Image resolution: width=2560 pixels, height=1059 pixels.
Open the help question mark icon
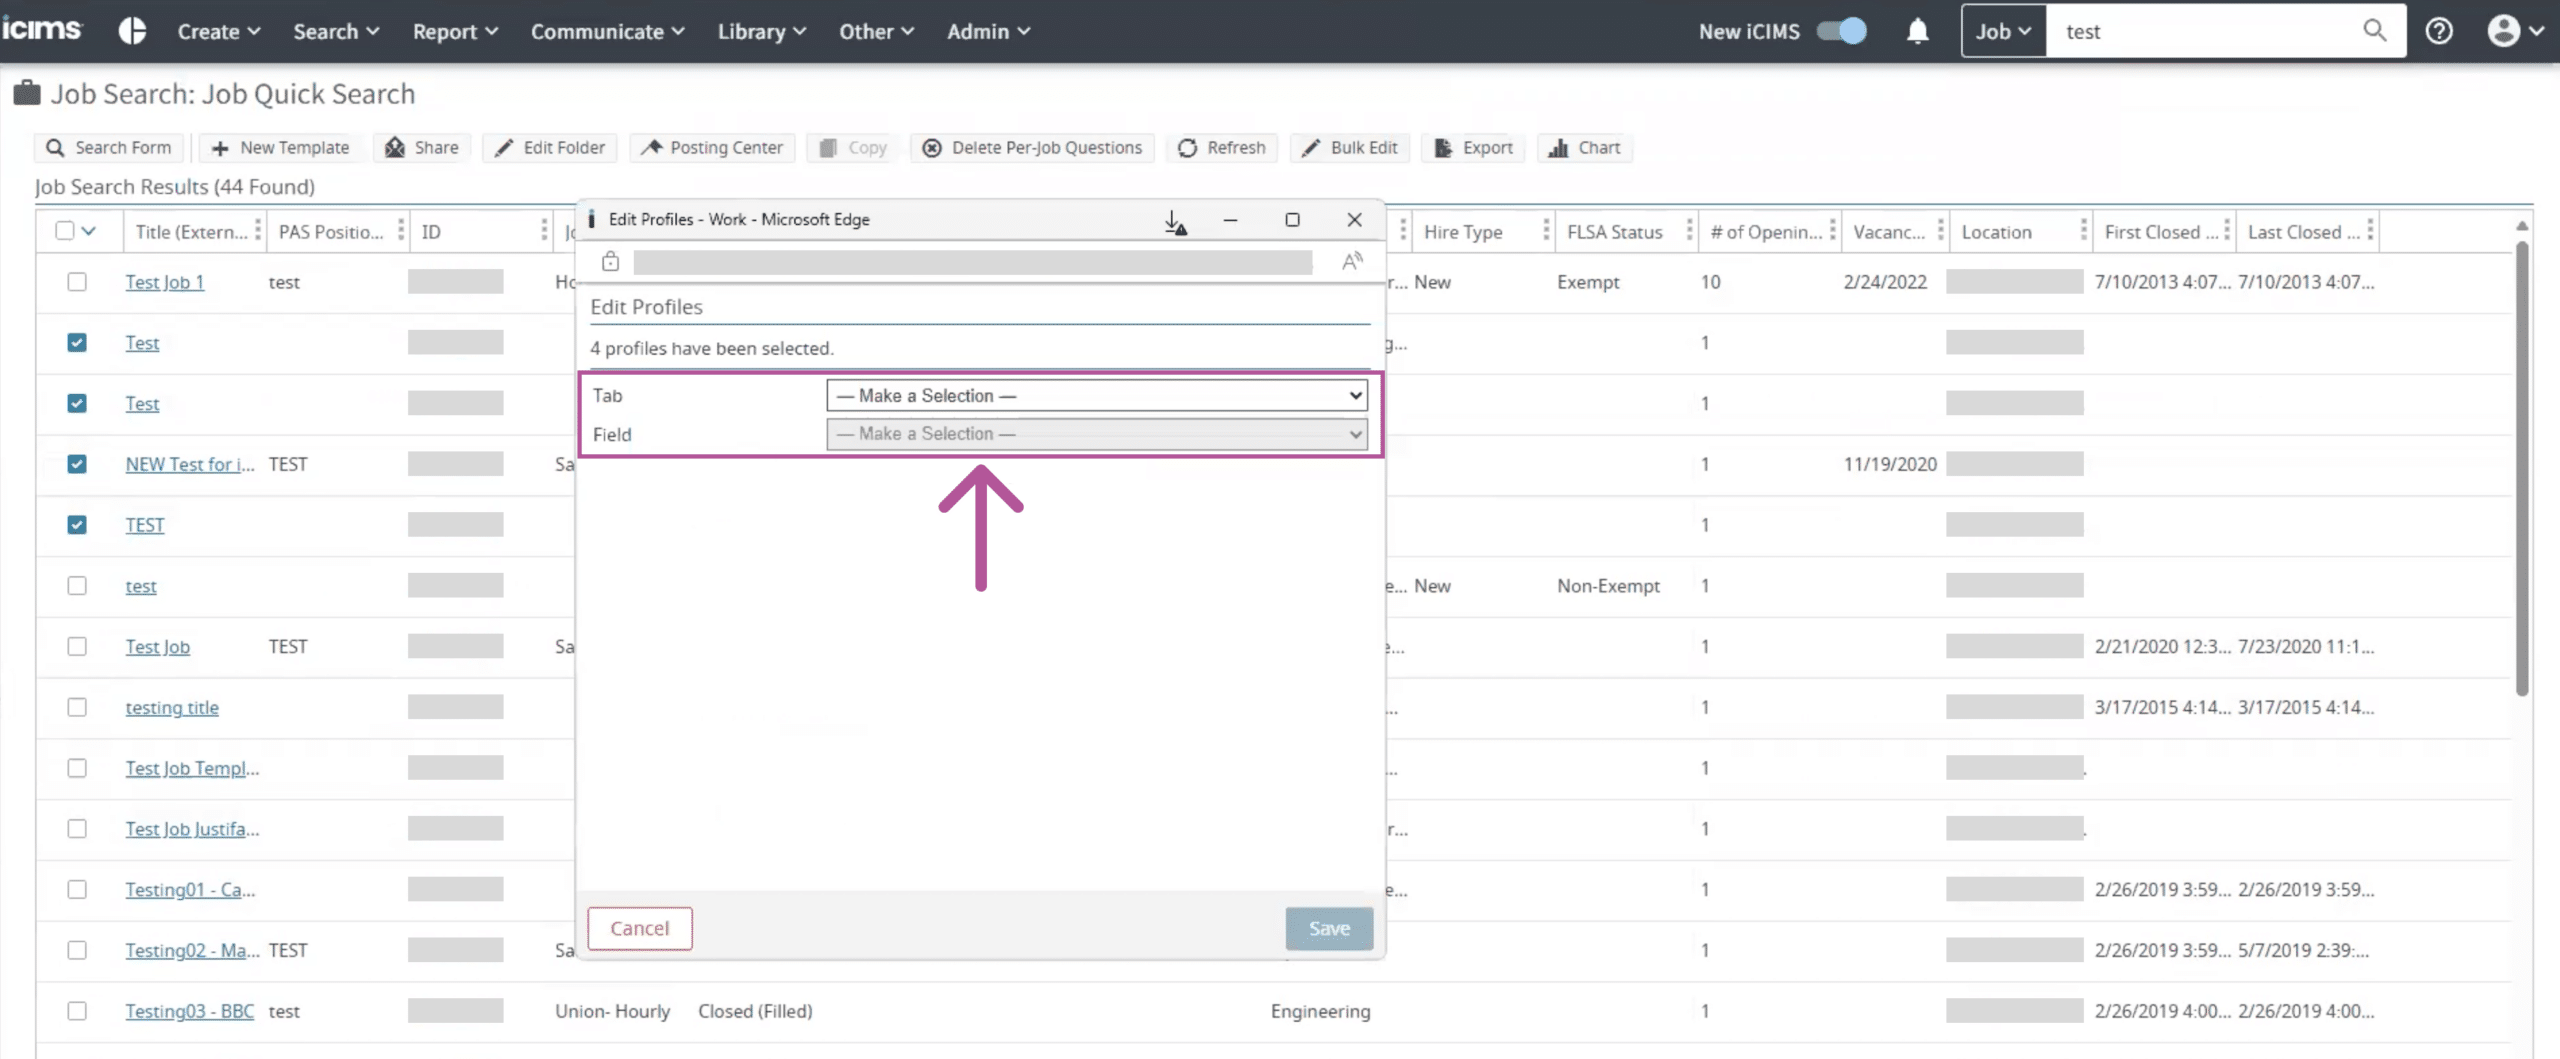(x=2439, y=32)
